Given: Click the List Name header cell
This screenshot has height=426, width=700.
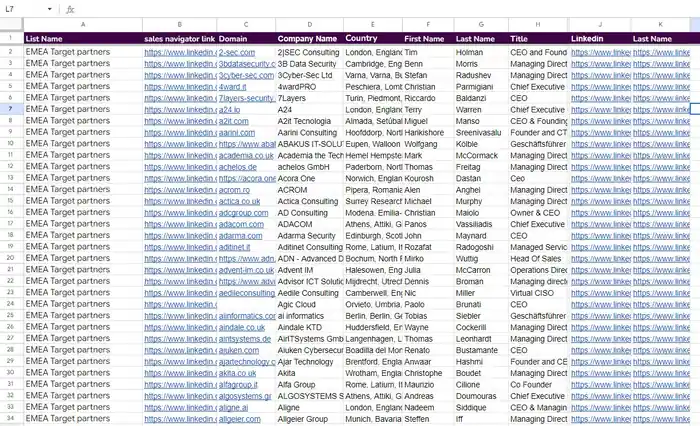Looking at the screenshot, I should pyautogui.click(x=83, y=39).
